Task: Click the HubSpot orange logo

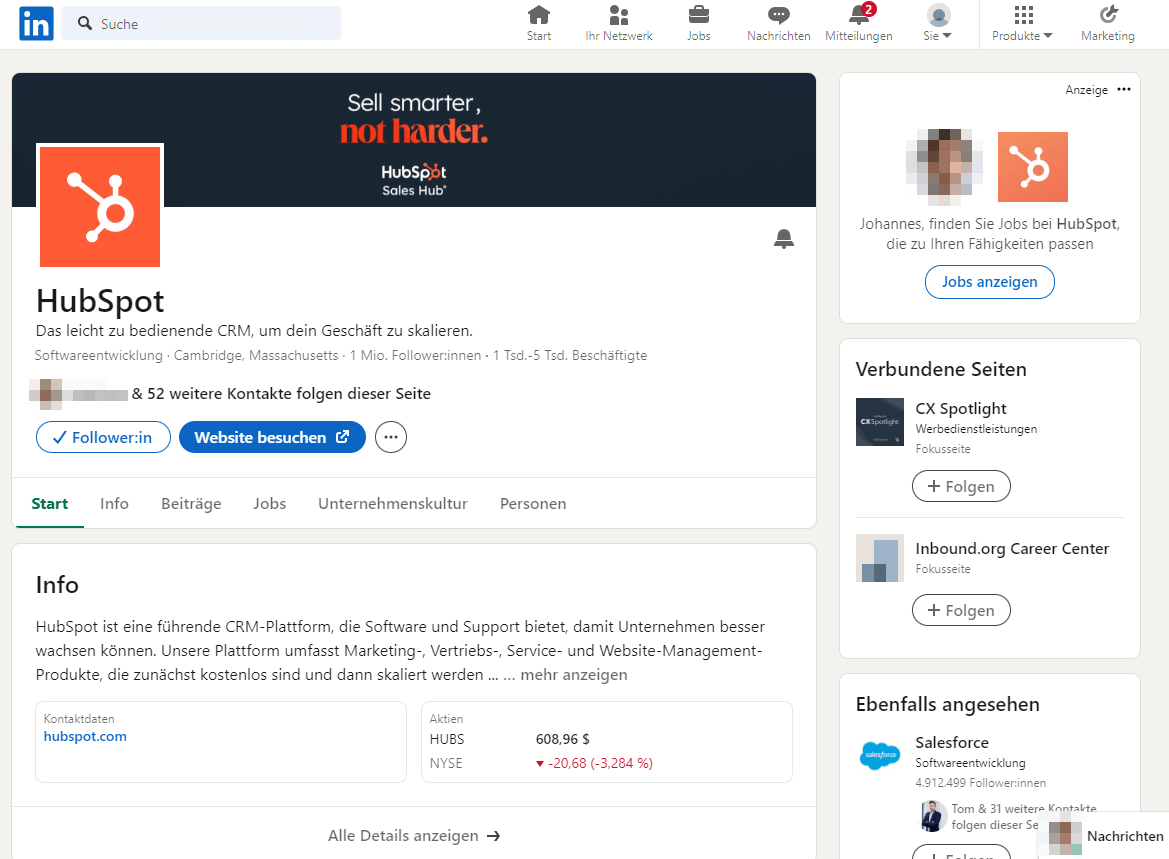Action: point(100,207)
